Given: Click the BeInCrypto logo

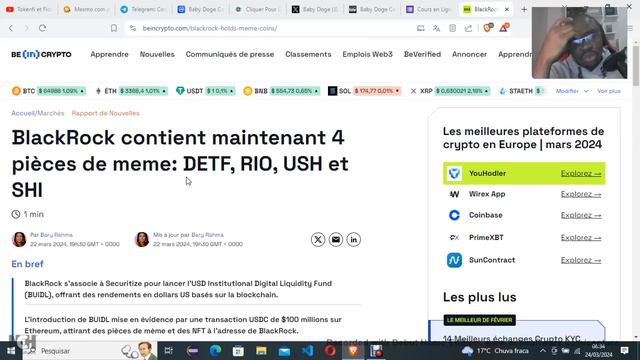Looking at the screenshot, I should coord(41,54).
